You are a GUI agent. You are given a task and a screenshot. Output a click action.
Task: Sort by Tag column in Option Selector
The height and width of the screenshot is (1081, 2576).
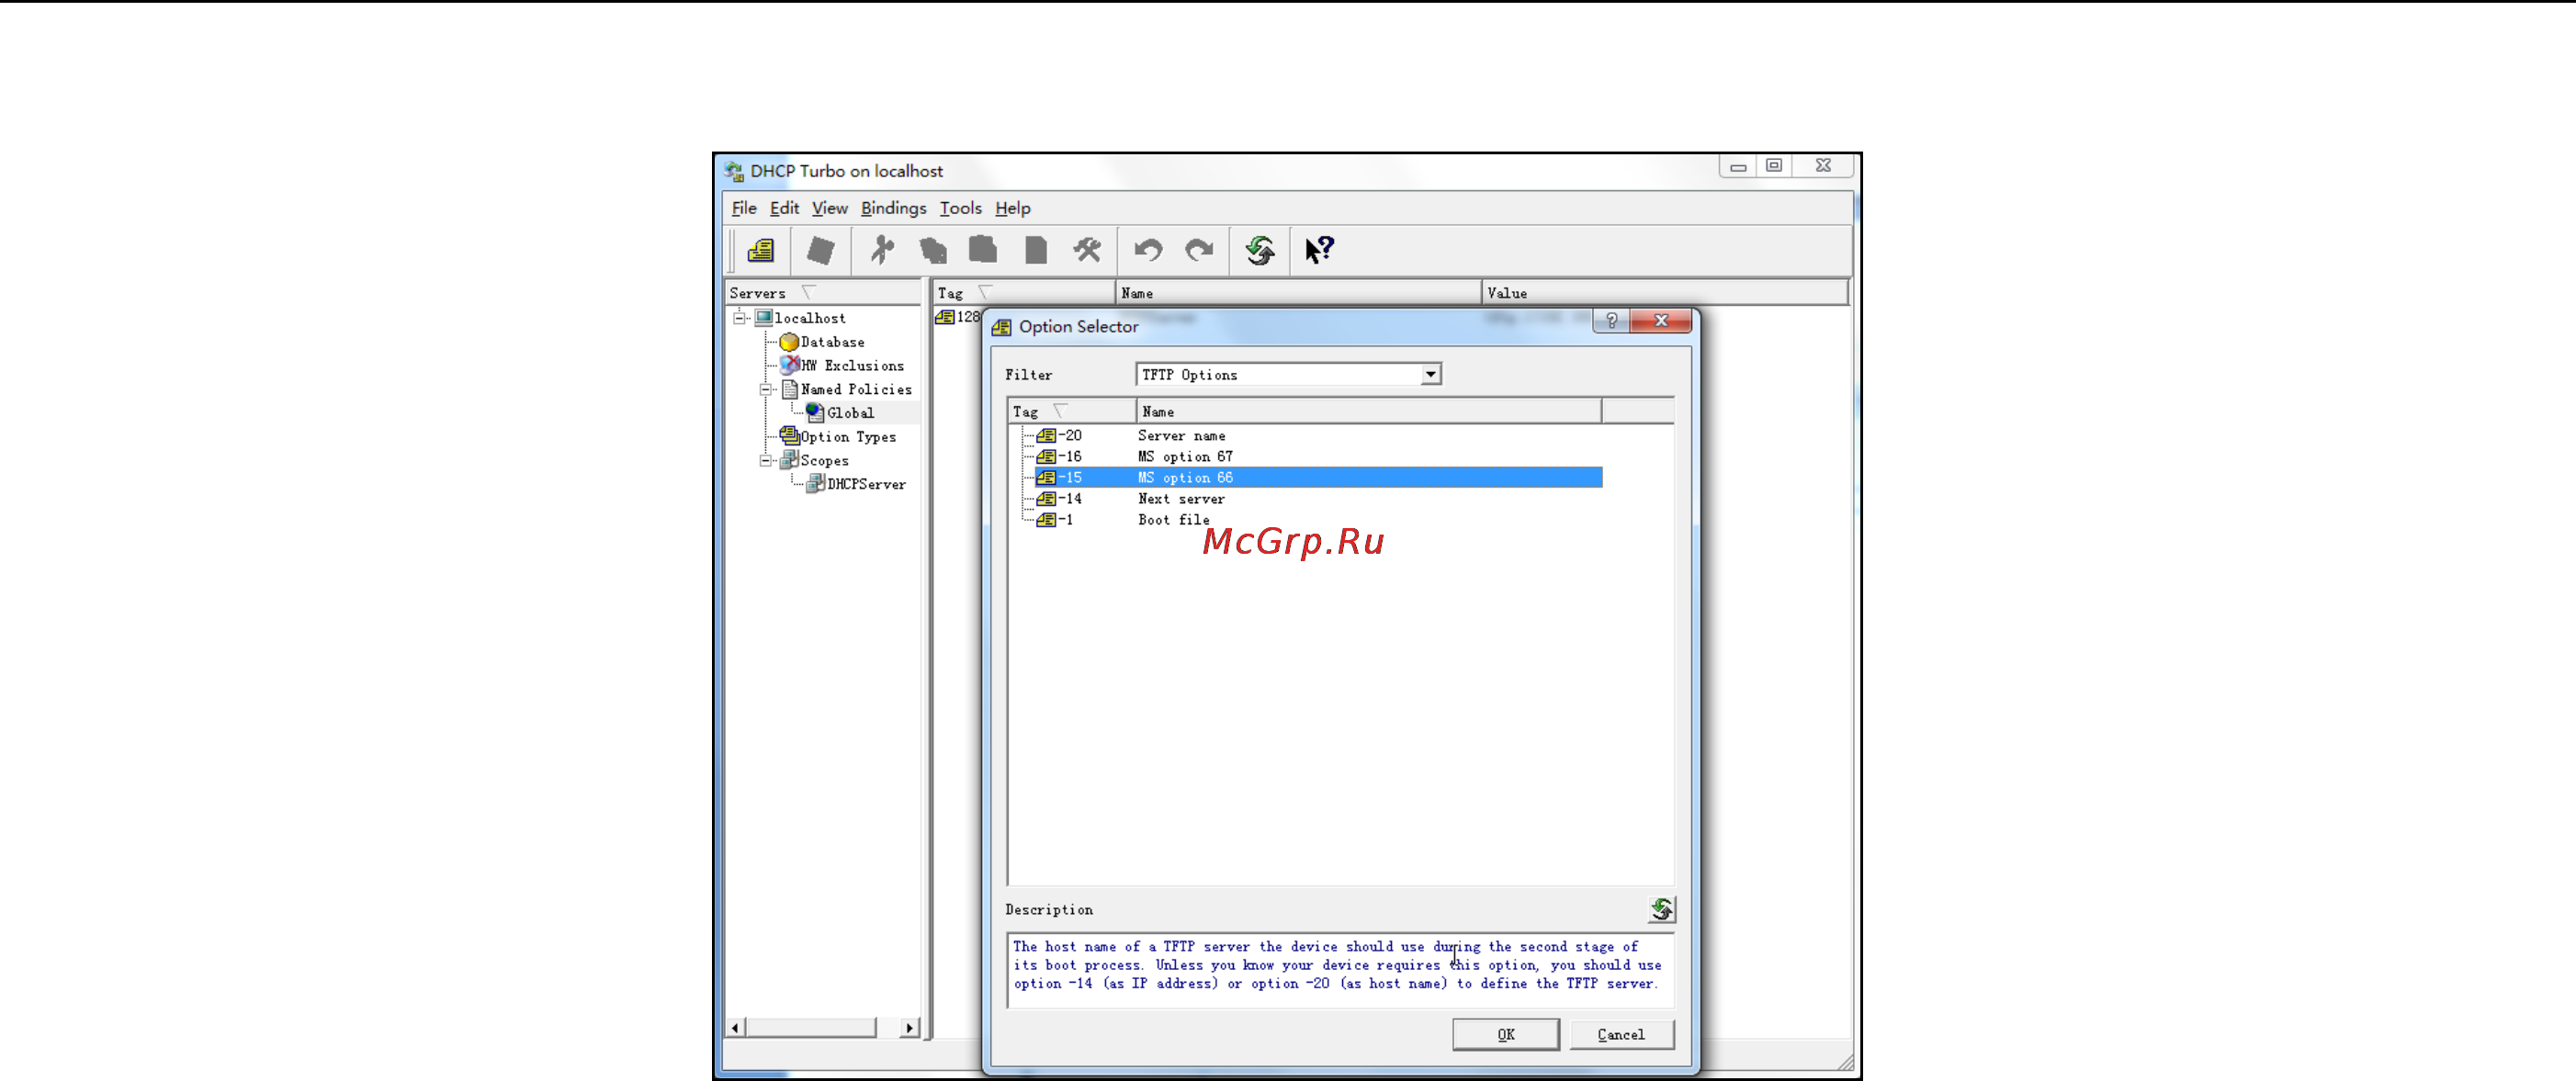pos(1071,411)
